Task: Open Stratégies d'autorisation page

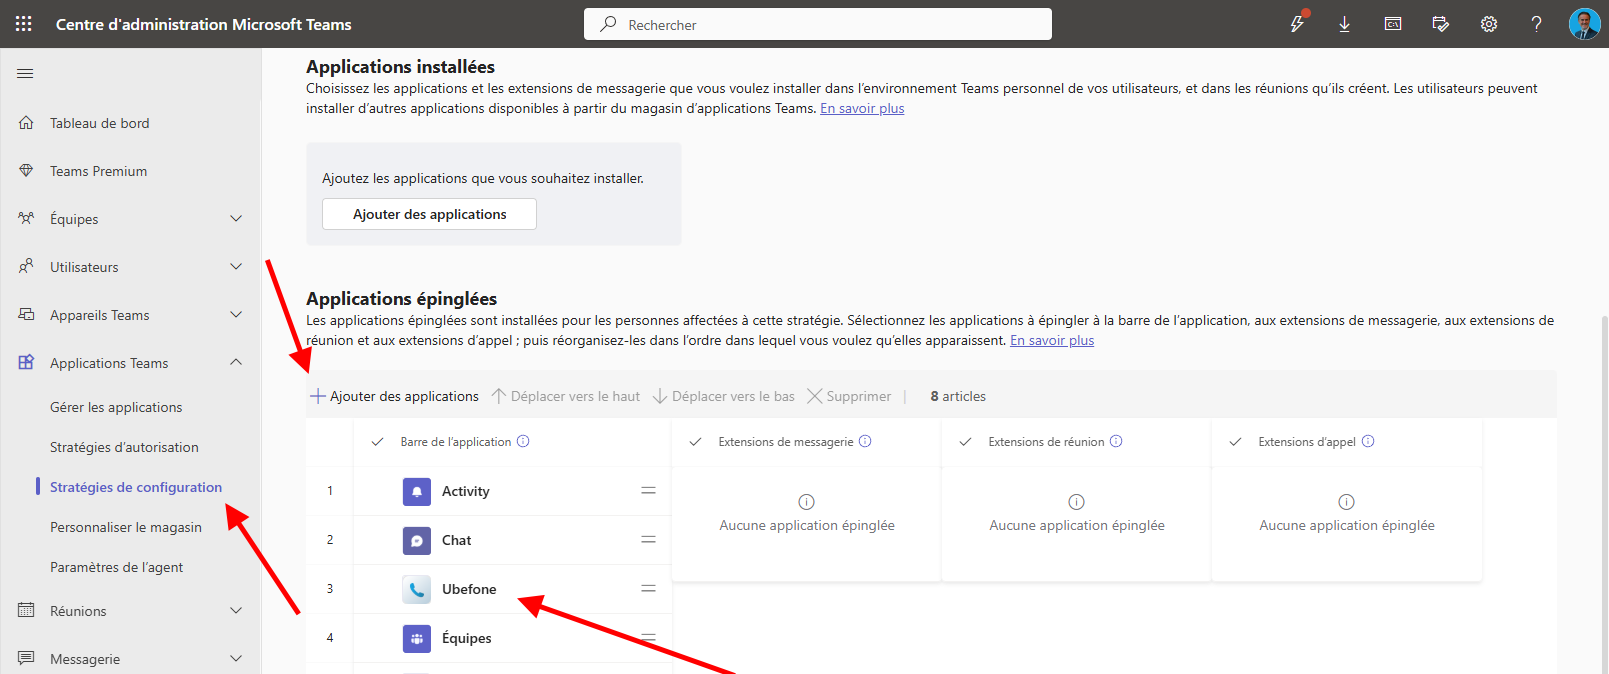Action: tap(124, 447)
